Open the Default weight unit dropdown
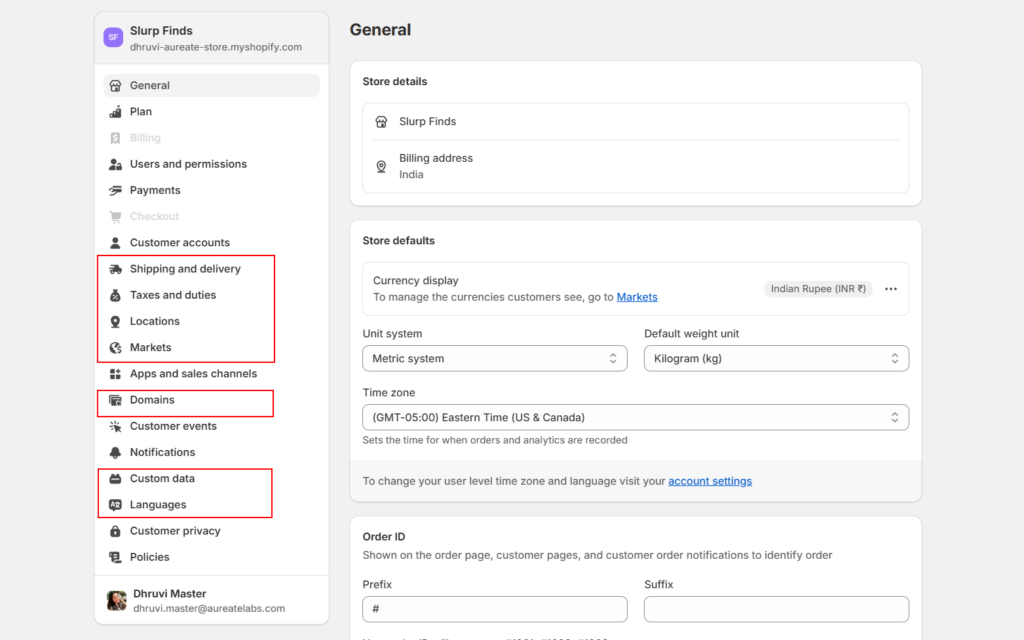 click(776, 359)
